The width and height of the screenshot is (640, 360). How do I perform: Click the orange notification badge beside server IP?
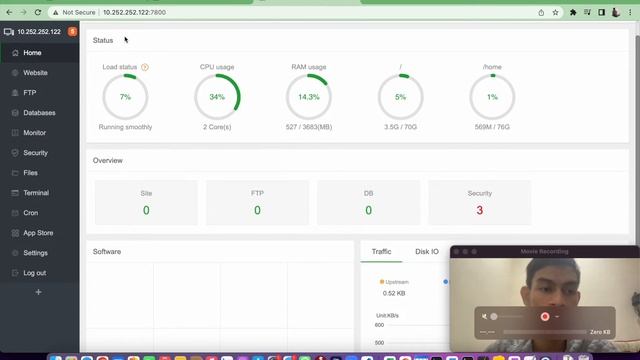click(x=72, y=31)
